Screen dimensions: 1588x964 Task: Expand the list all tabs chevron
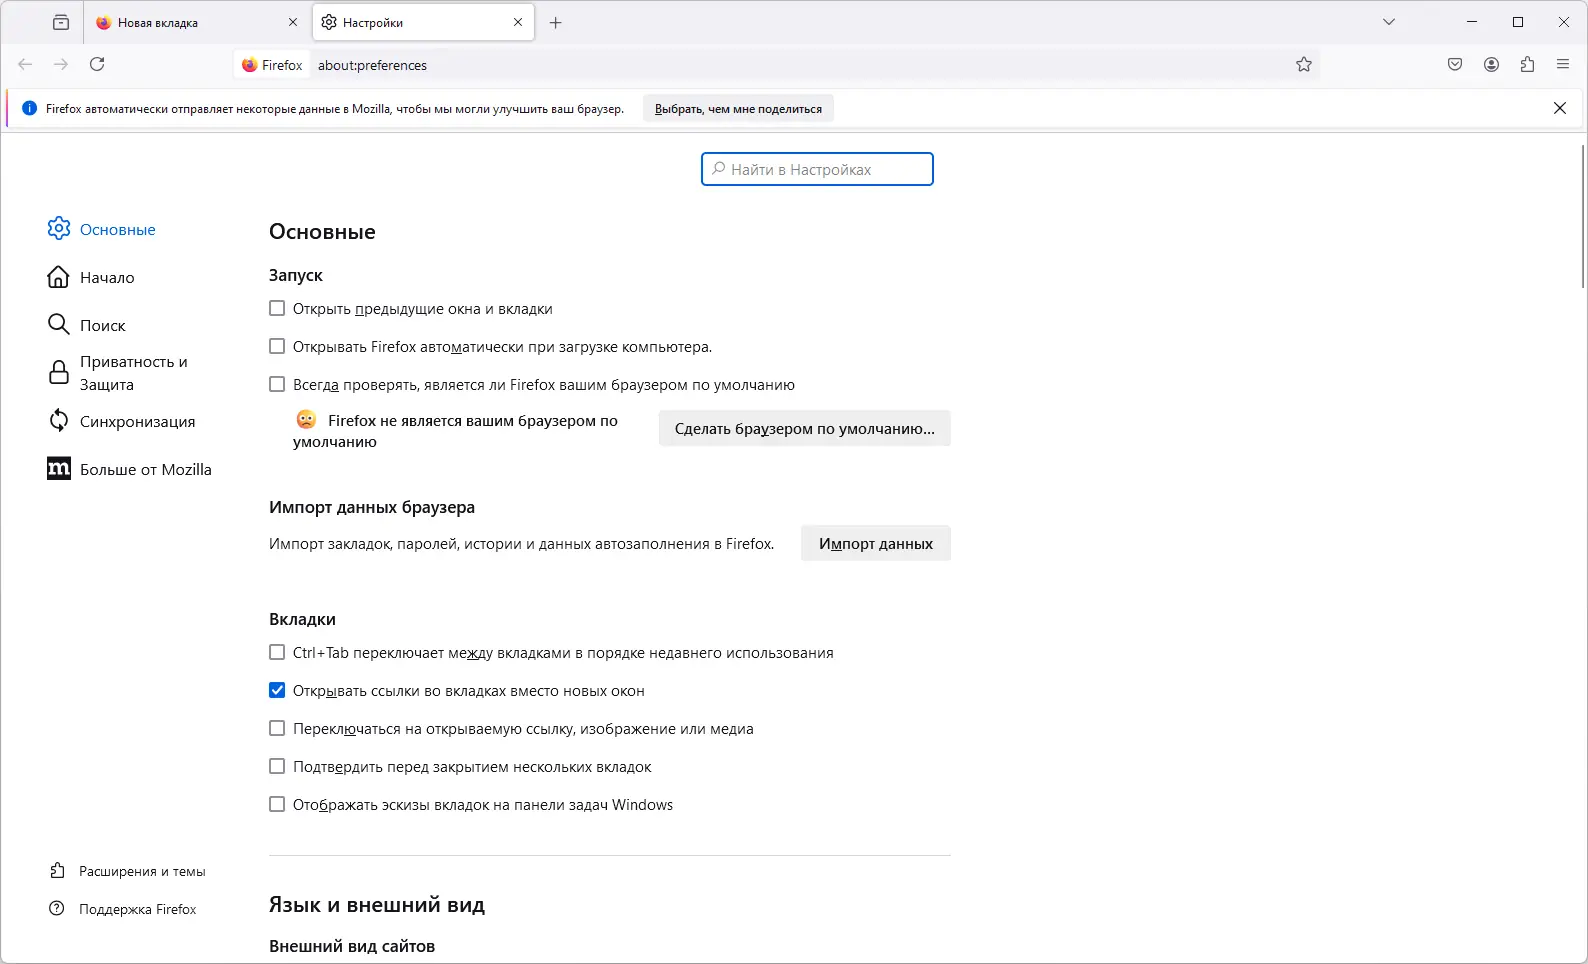(x=1389, y=22)
